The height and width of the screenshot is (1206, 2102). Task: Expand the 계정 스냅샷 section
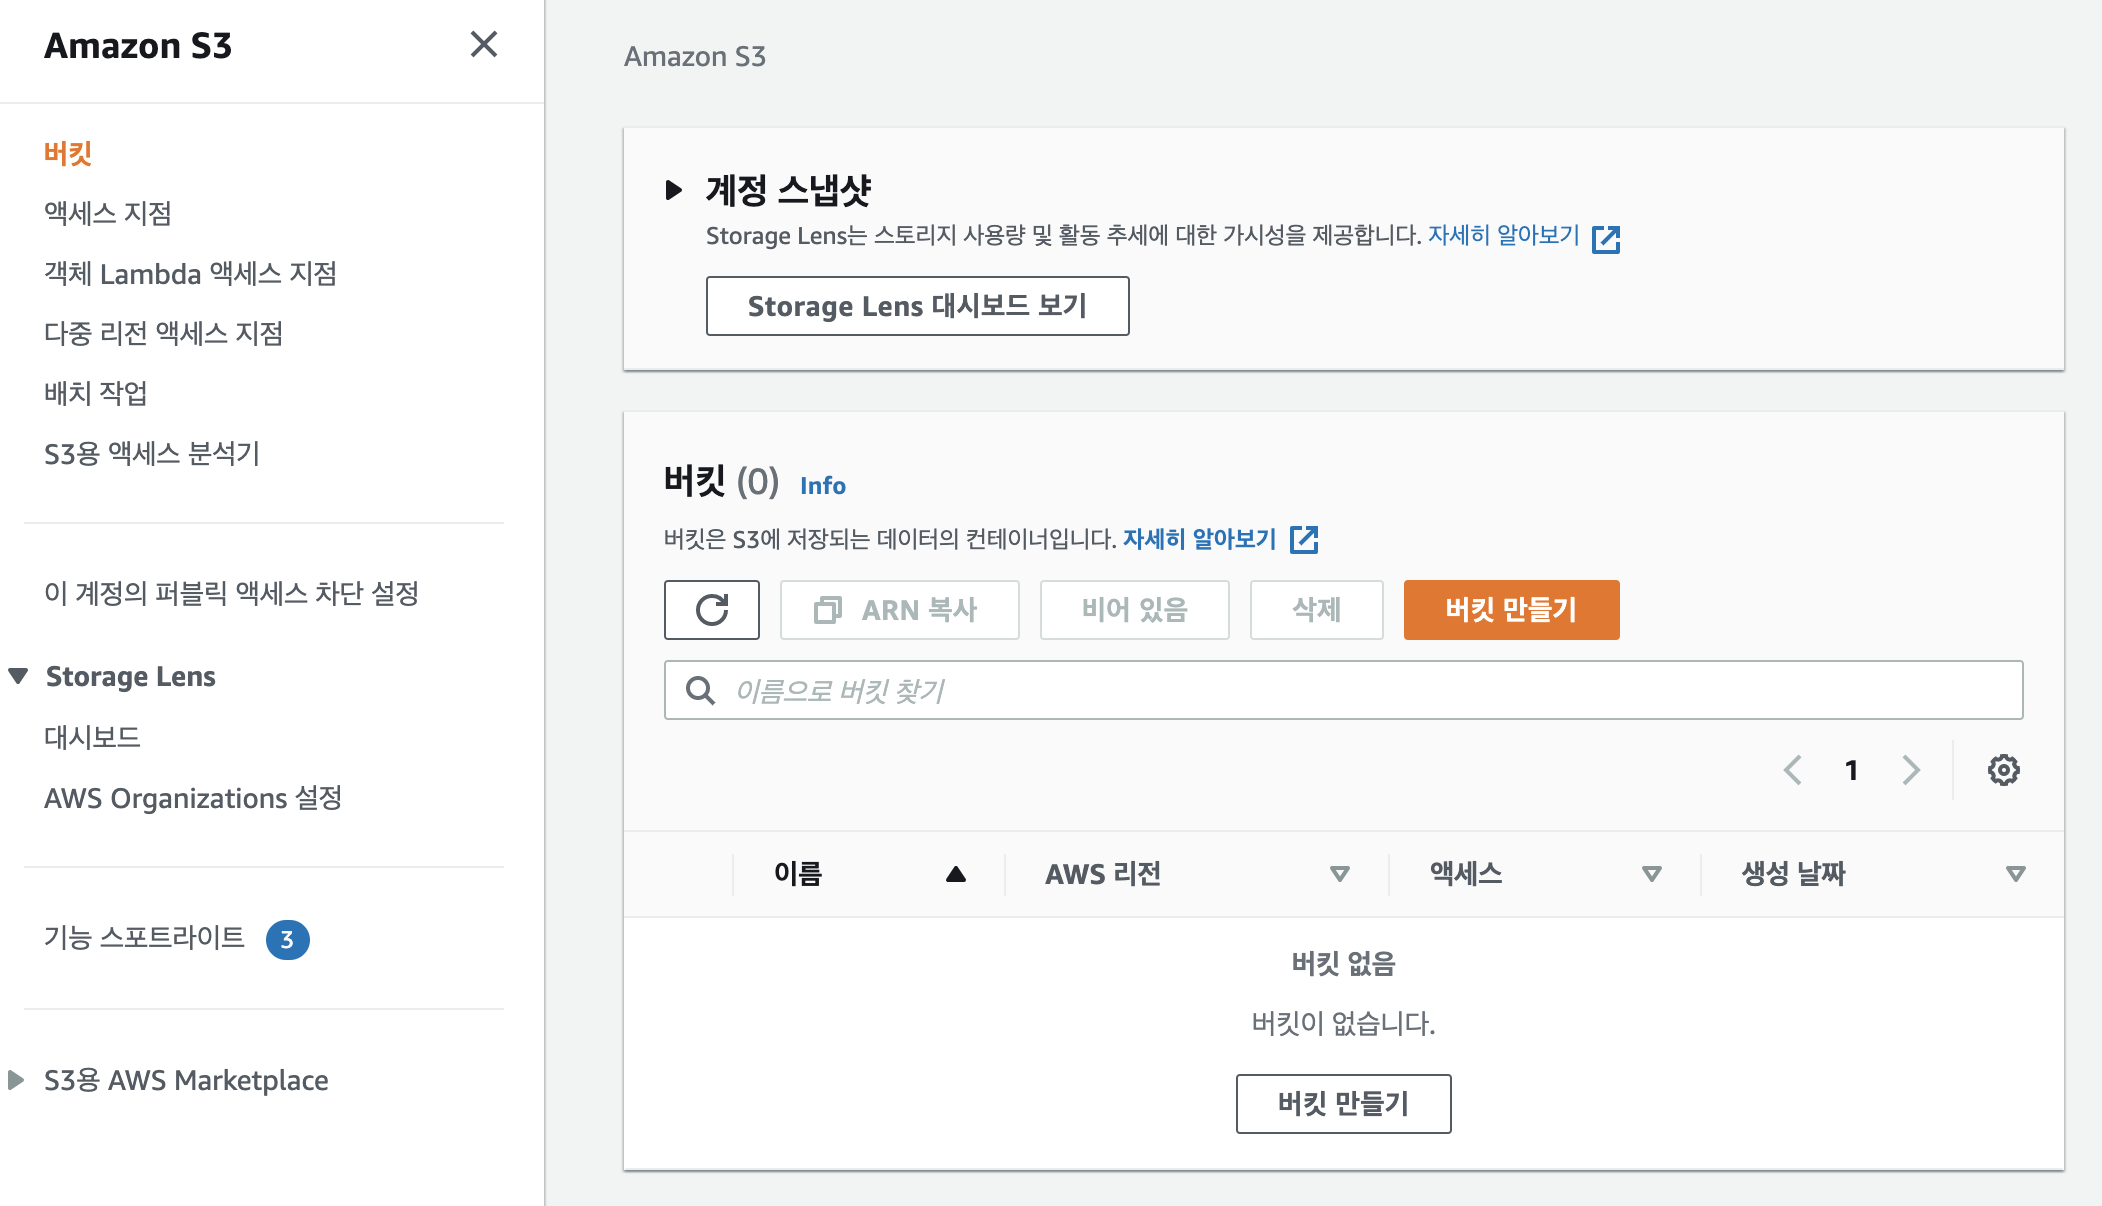[674, 189]
